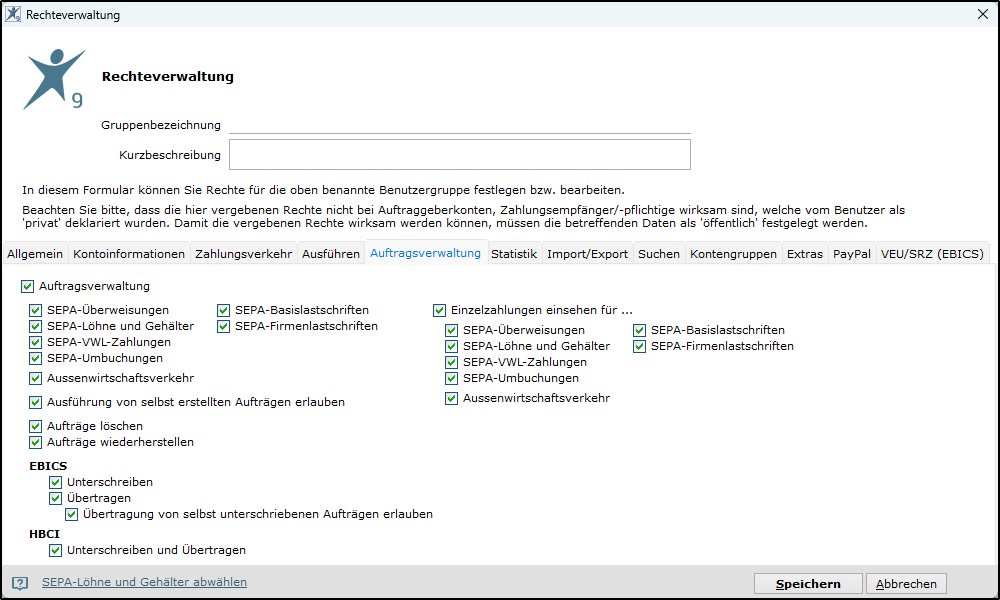Viewport: 1000px width, 600px height.
Task: Toggle SEPA-Überweisungen under Einzelzahlungen einsehen
Action: coord(452,330)
